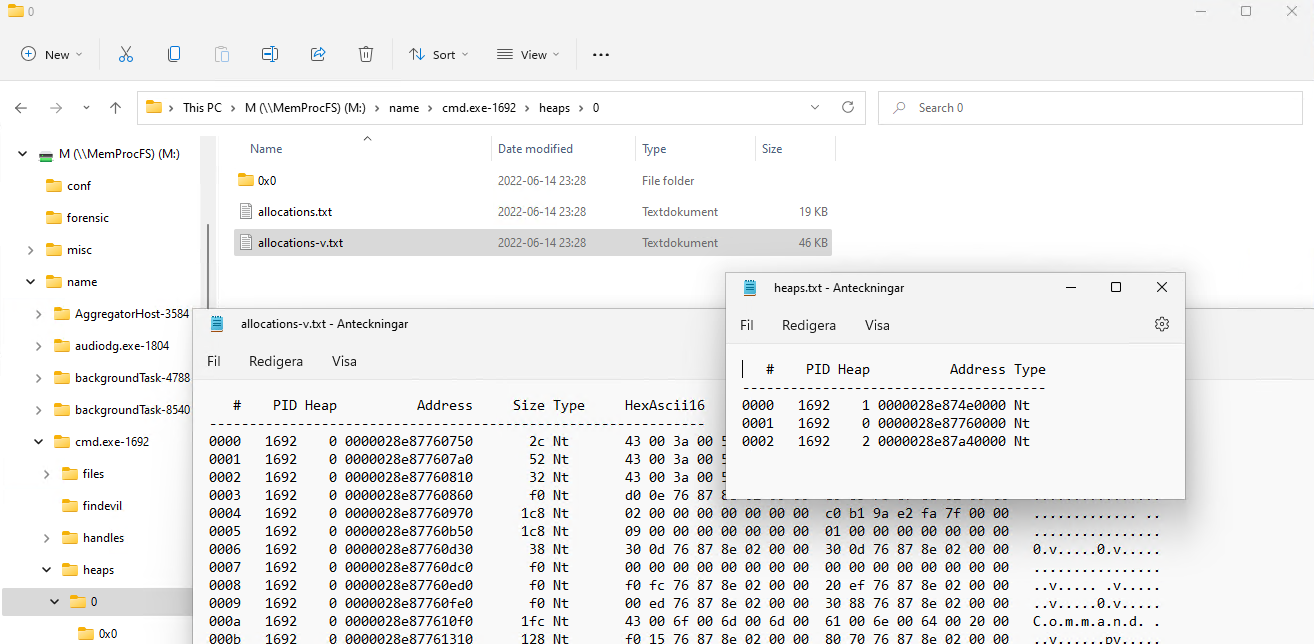Click the Share icon in toolbar
The height and width of the screenshot is (644, 1314).
coord(318,55)
